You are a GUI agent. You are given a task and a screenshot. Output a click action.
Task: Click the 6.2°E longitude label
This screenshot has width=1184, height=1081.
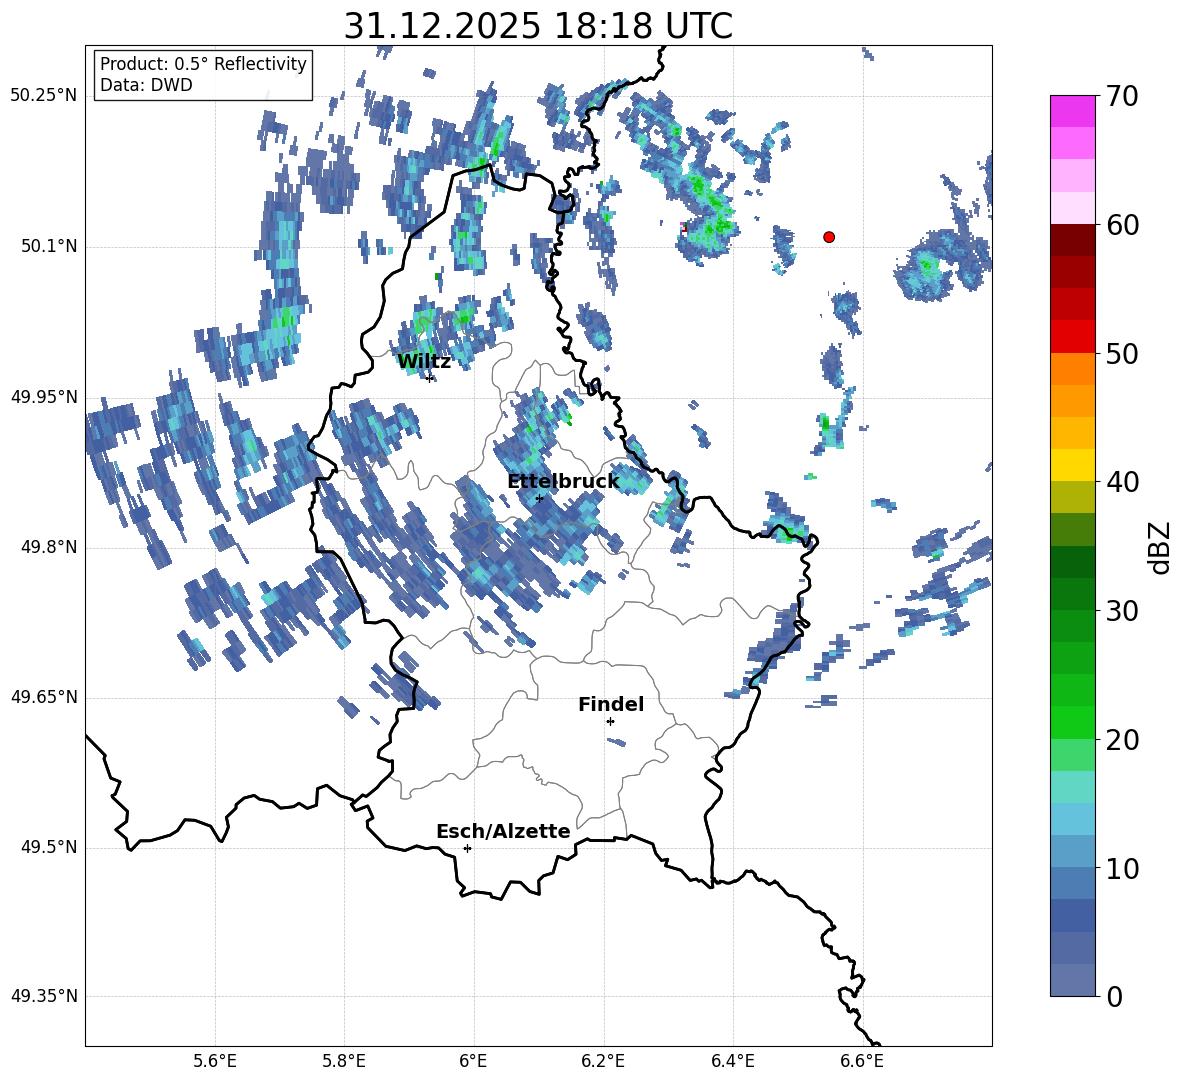point(603,1061)
